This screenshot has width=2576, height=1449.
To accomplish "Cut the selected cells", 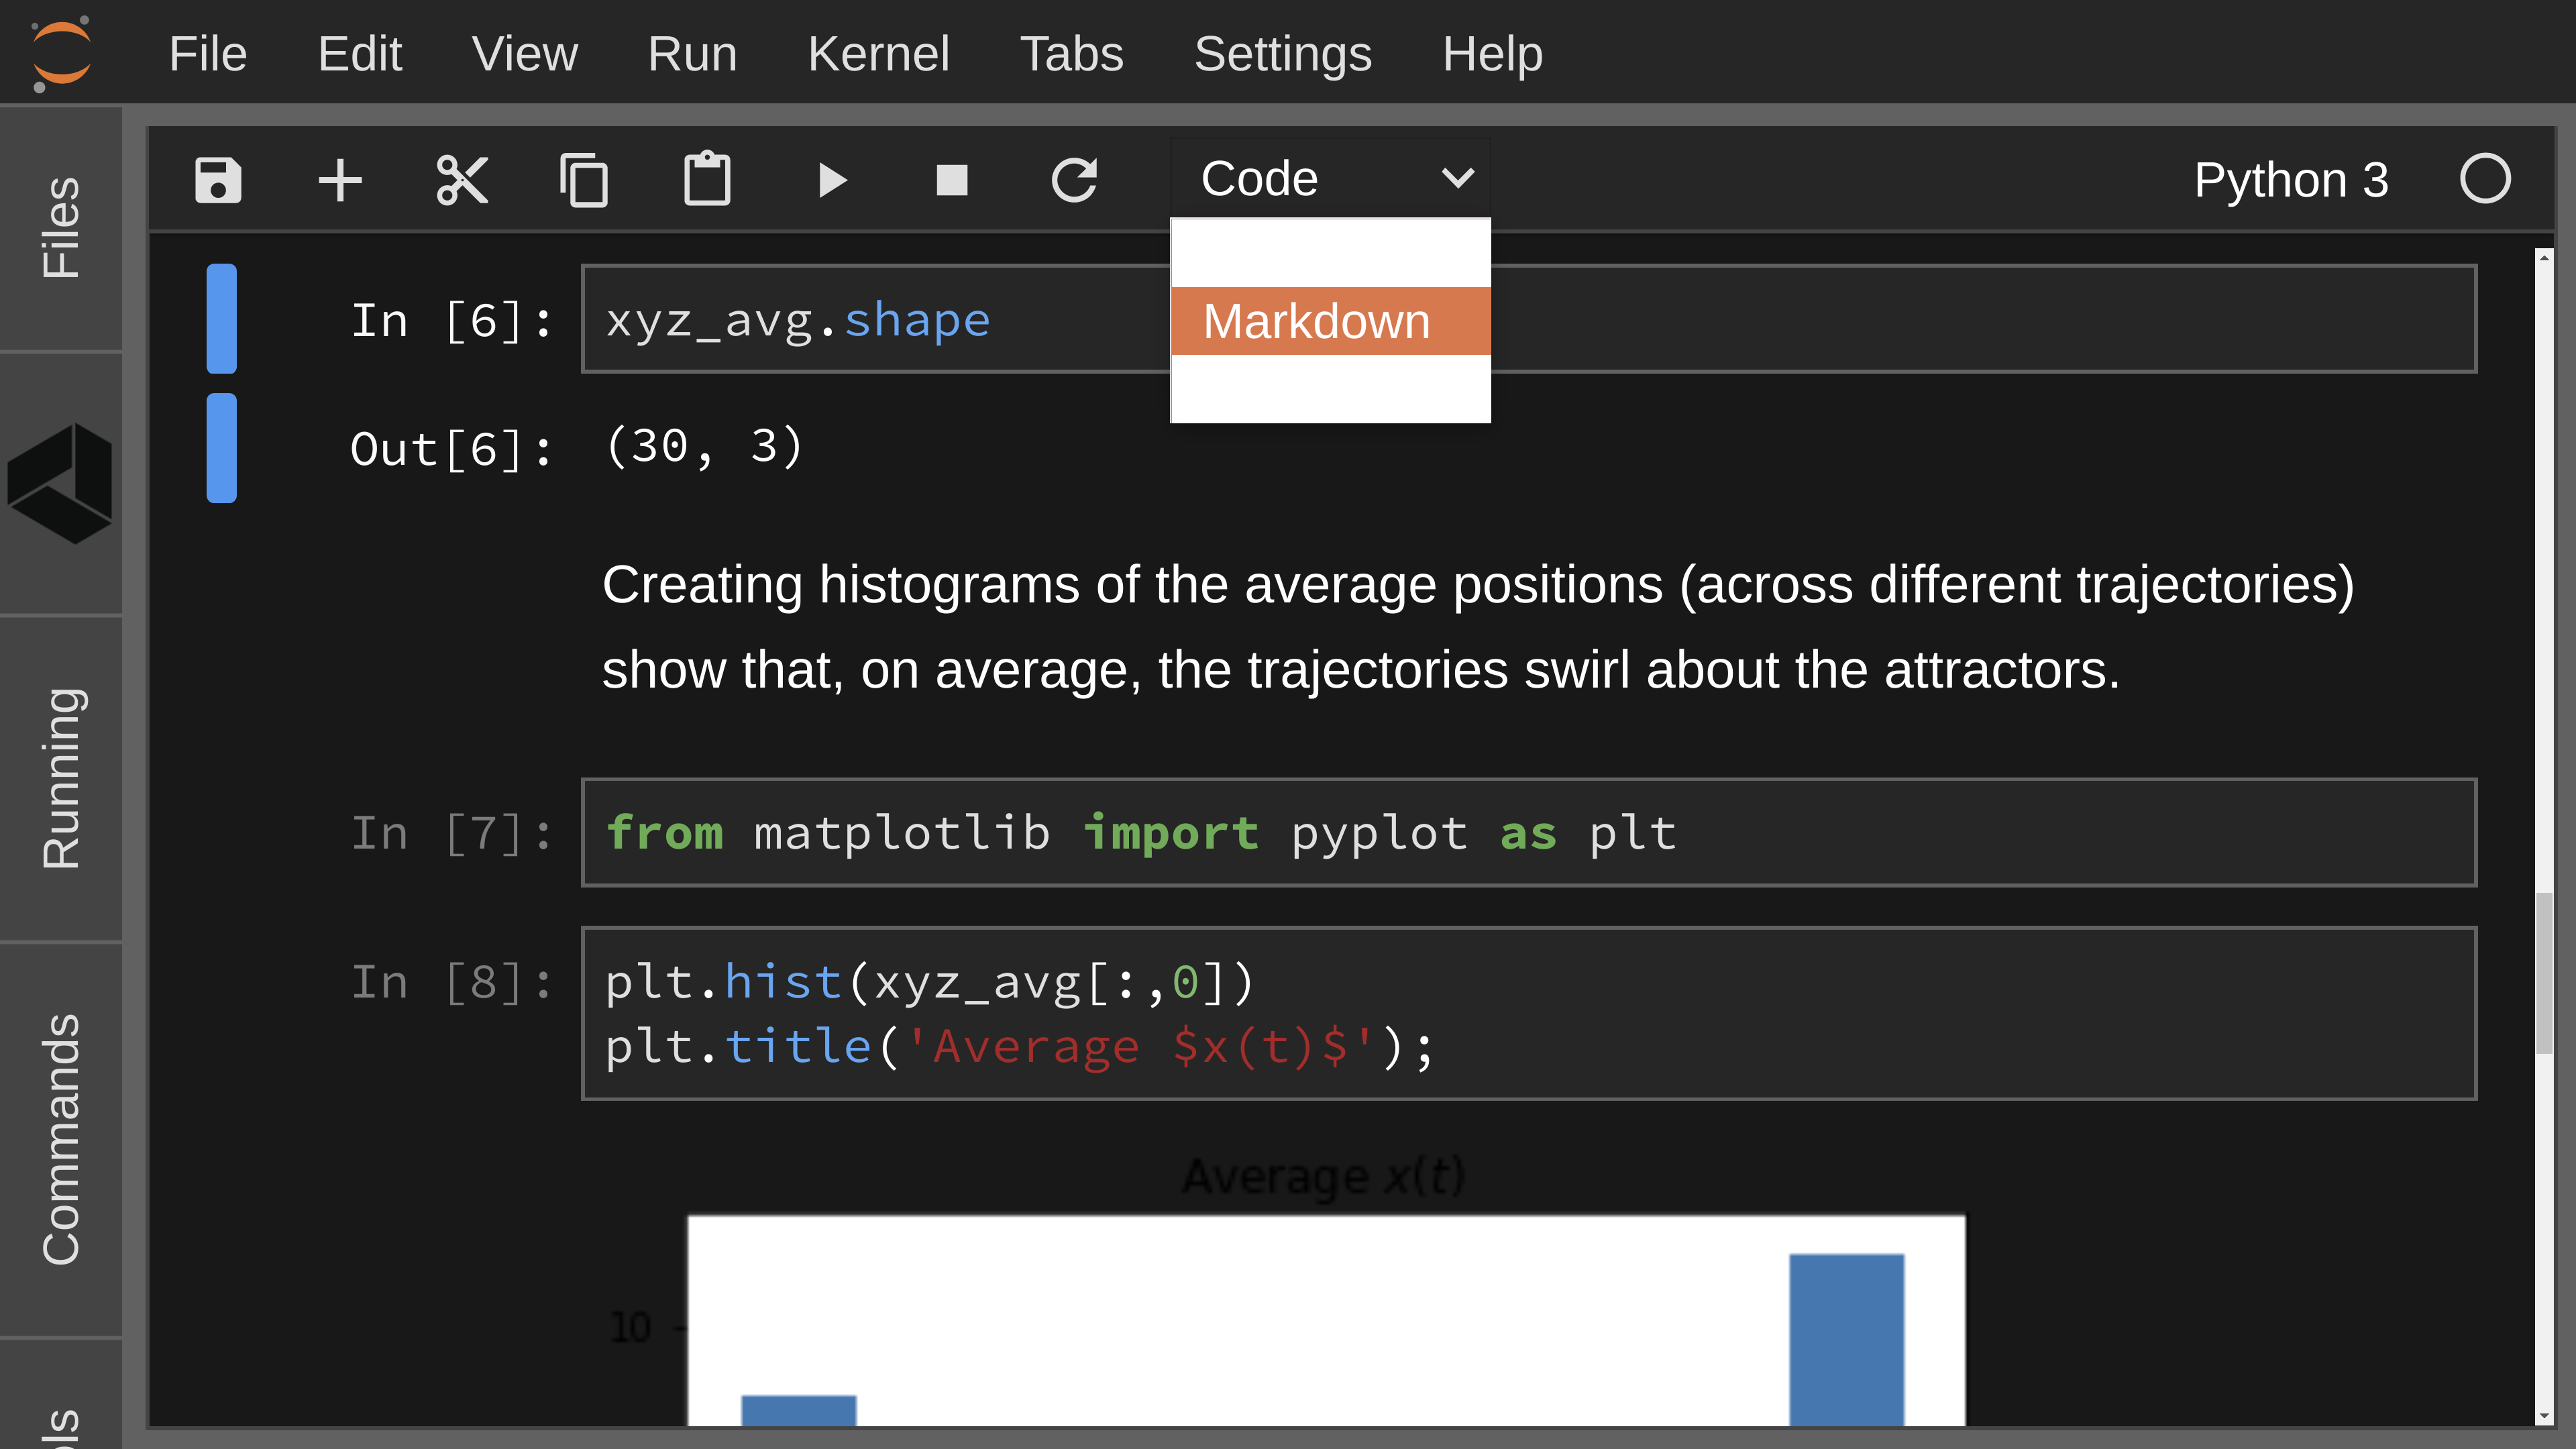I will click(463, 179).
